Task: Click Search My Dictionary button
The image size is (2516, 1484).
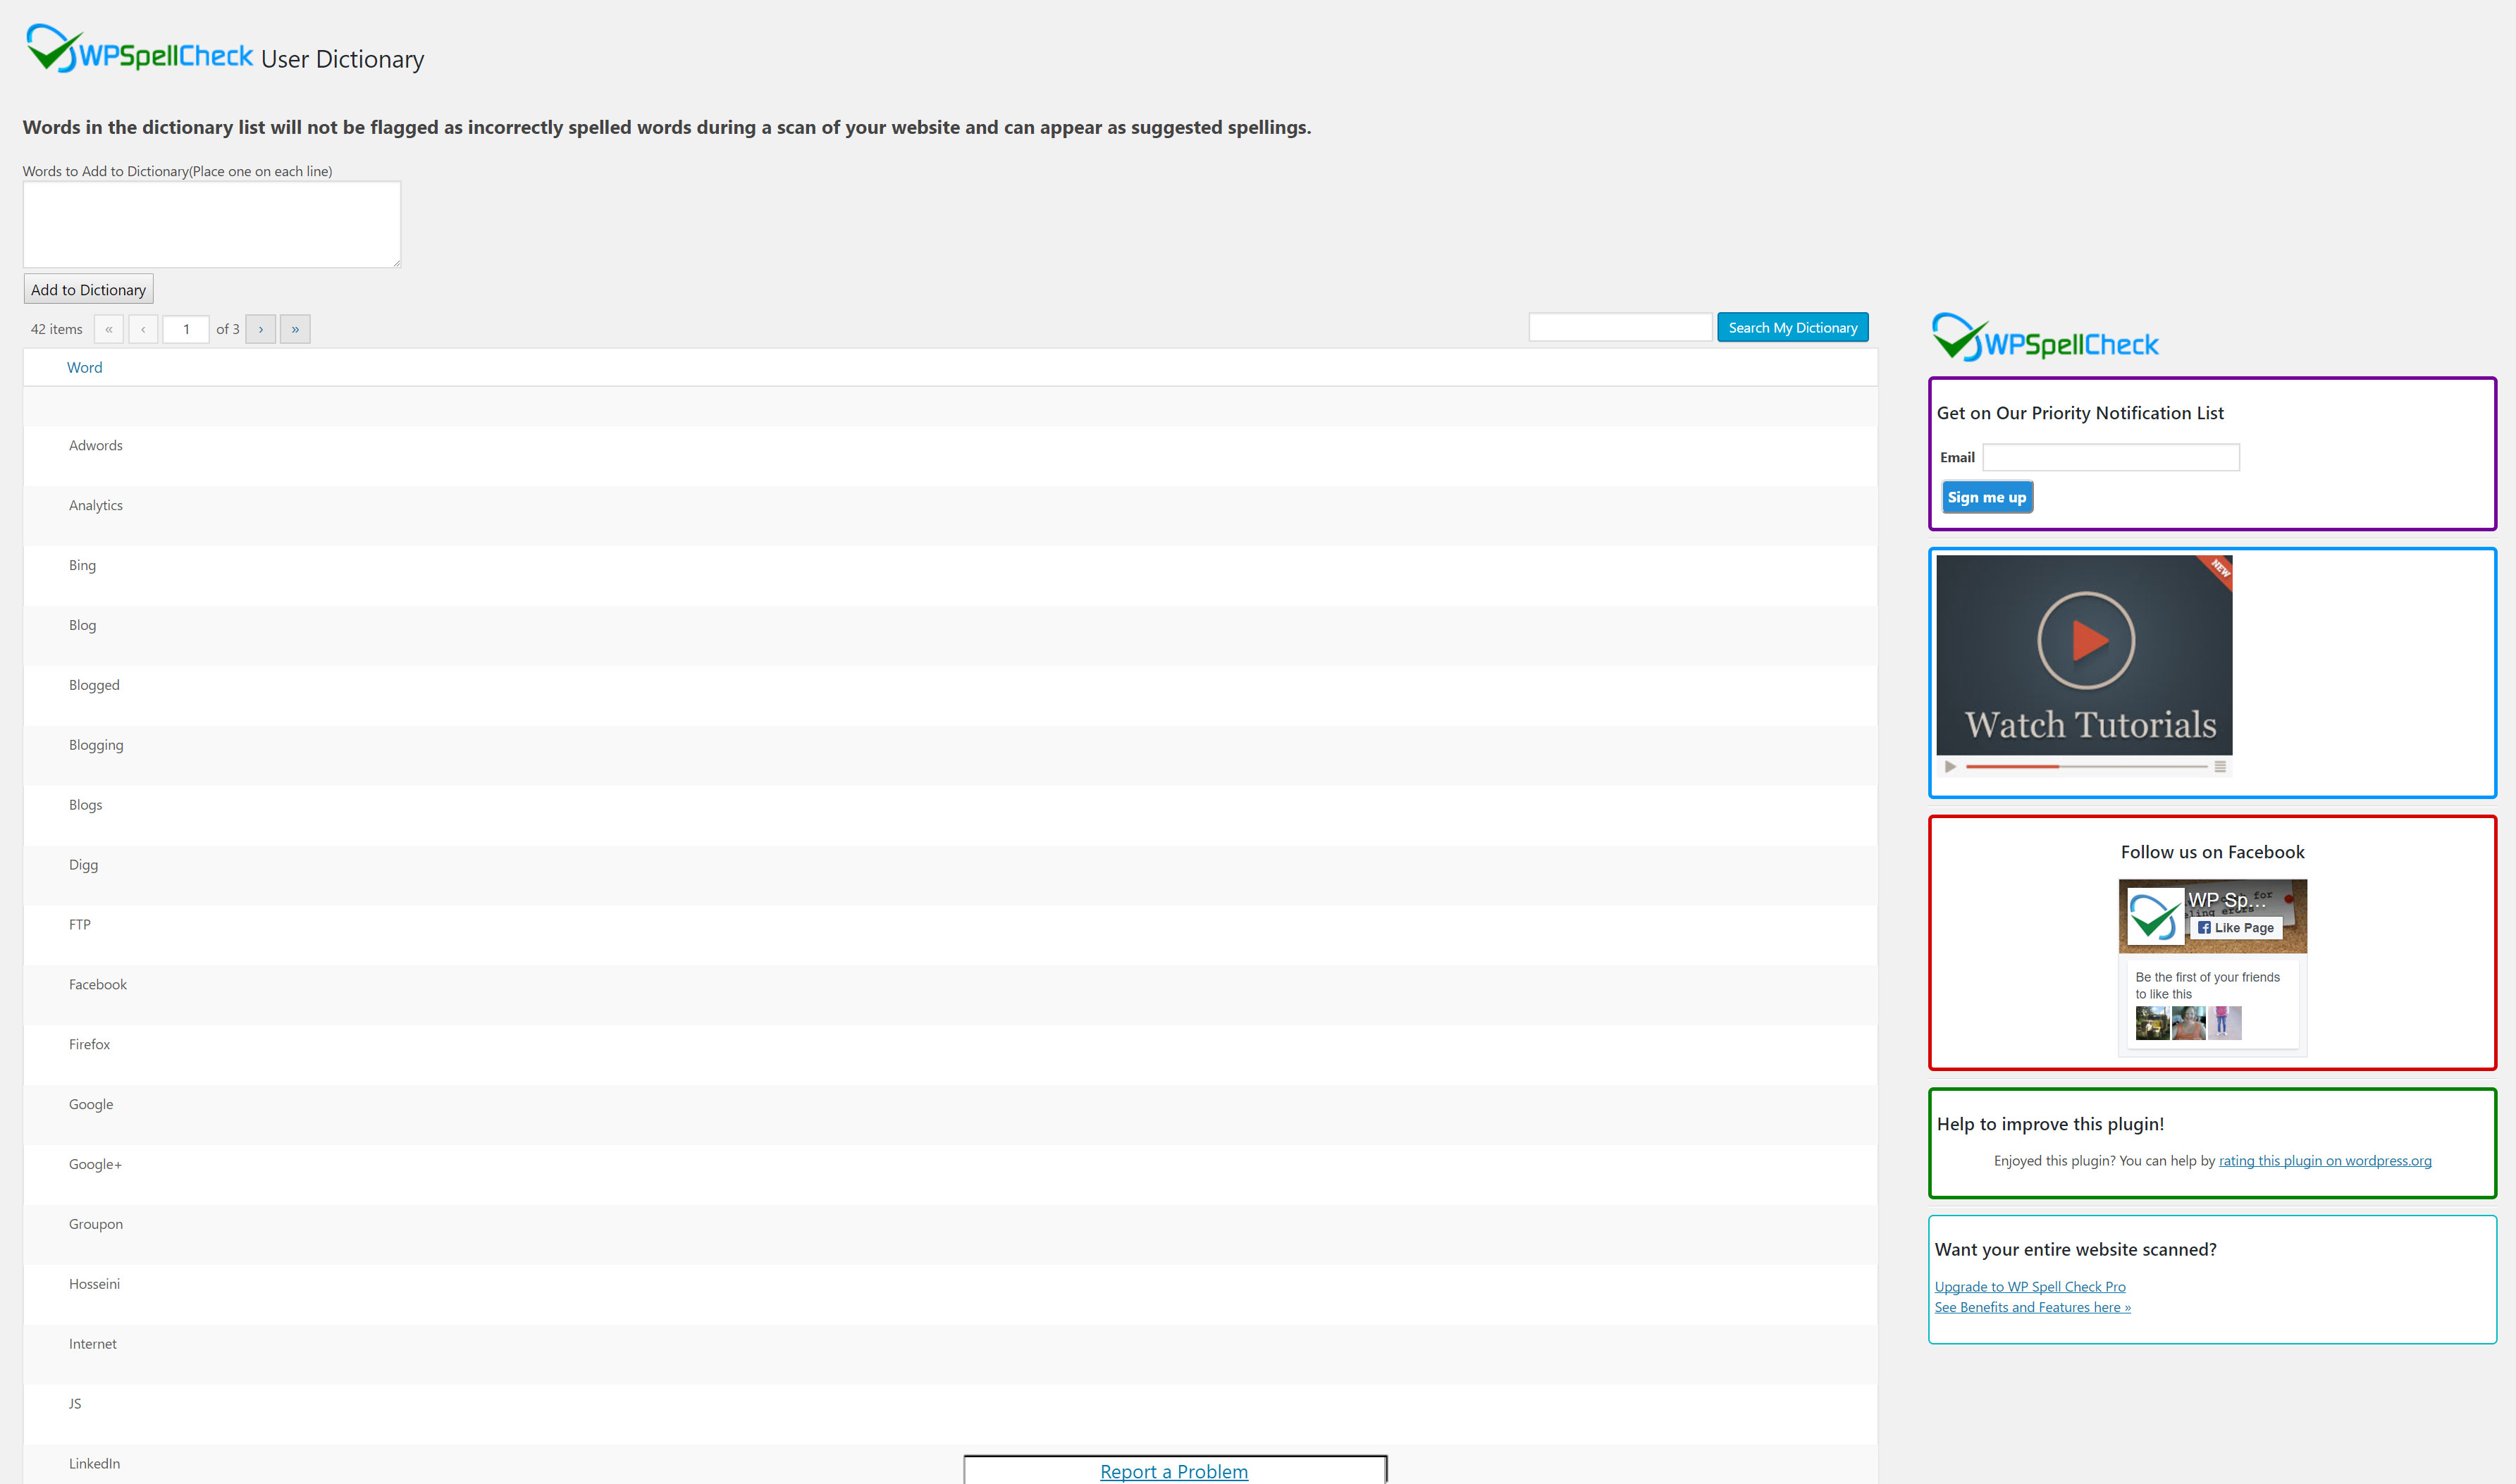Action: click(x=1792, y=328)
